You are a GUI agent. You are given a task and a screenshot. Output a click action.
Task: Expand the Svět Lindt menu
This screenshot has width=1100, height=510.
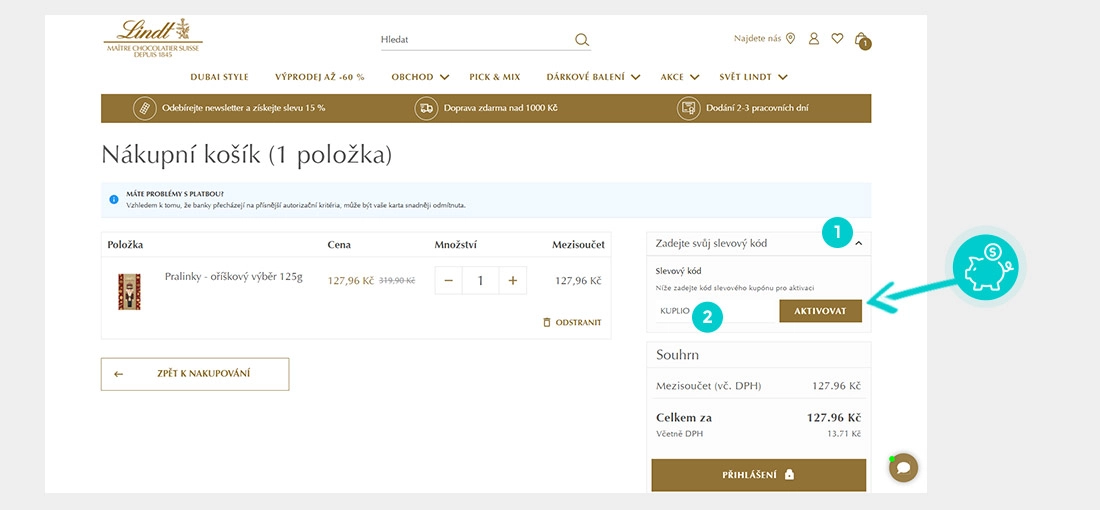tap(753, 77)
